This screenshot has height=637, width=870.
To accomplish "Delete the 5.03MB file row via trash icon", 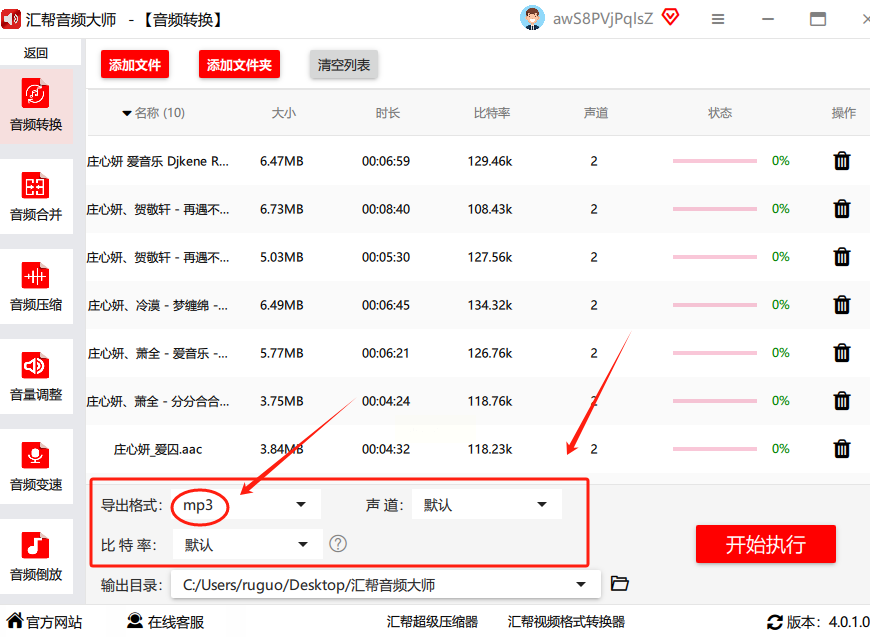I will tap(842, 257).
